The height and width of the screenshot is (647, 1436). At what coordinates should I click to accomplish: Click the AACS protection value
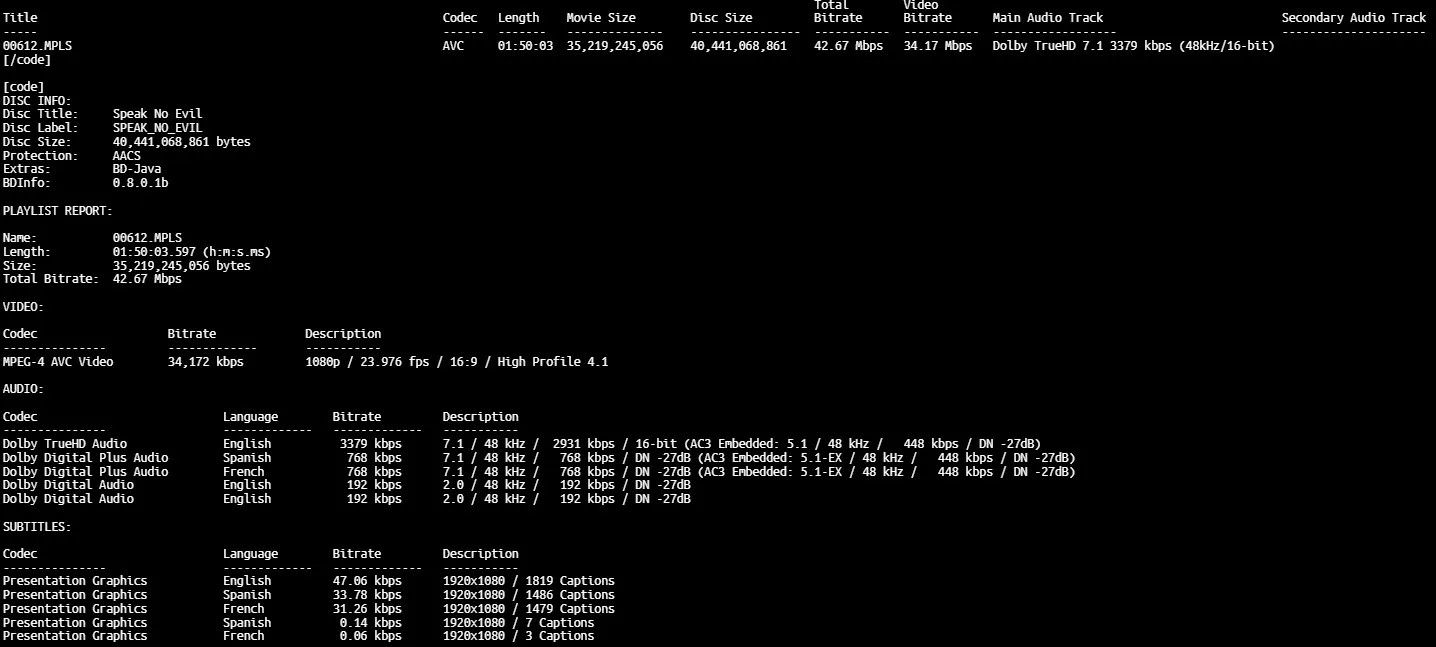pos(127,156)
